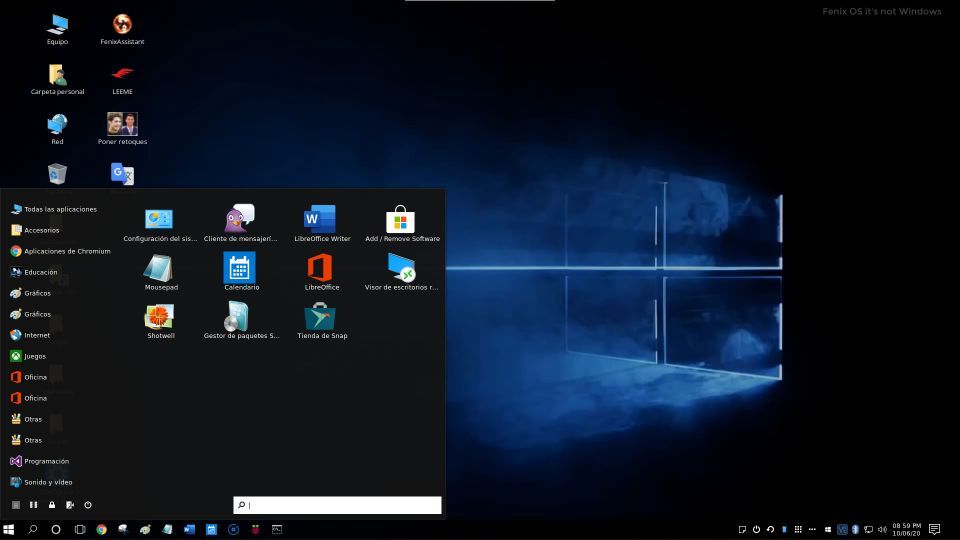The height and width of the screenshot is (540, 960).
Task: Click the power icon in start menu footer
Action: [88, 505]
